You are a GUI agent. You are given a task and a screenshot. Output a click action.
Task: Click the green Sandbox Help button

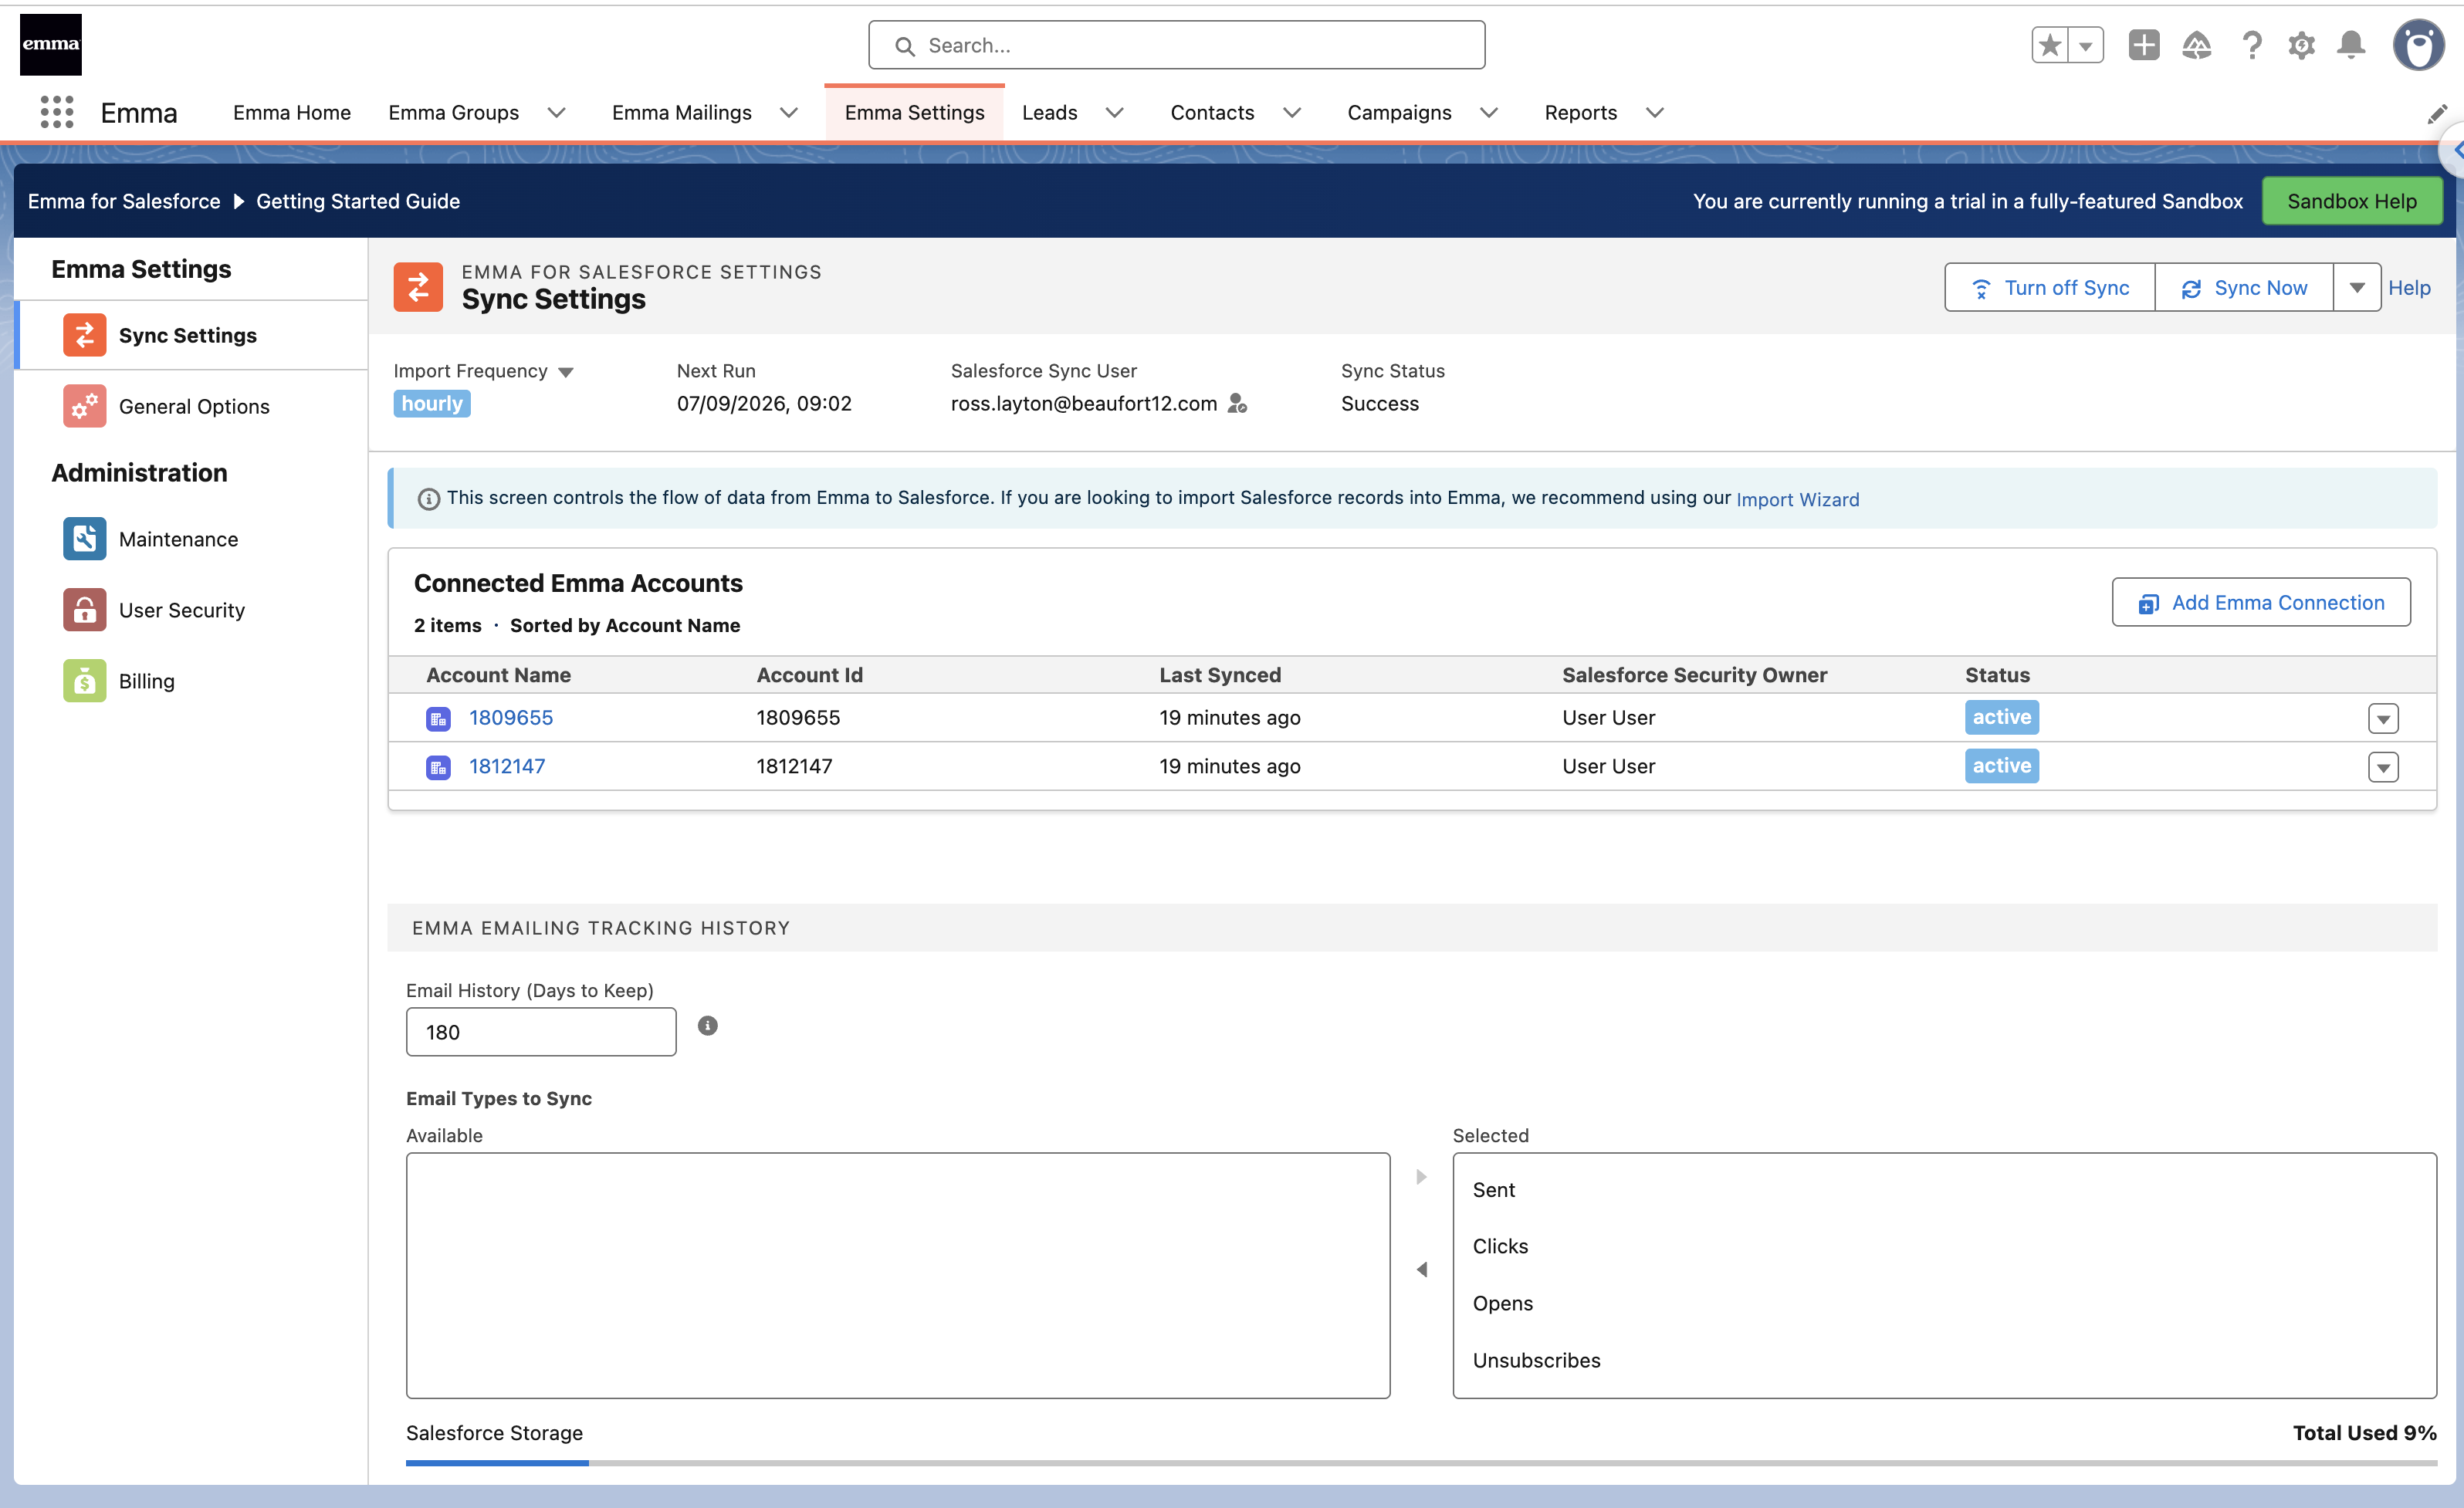point(2352,200)
